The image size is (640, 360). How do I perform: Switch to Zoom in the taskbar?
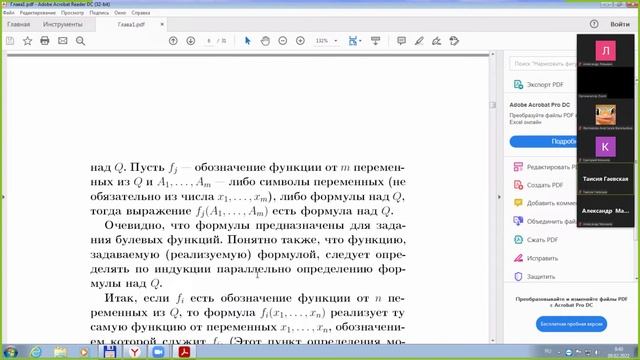click(158, 352)
